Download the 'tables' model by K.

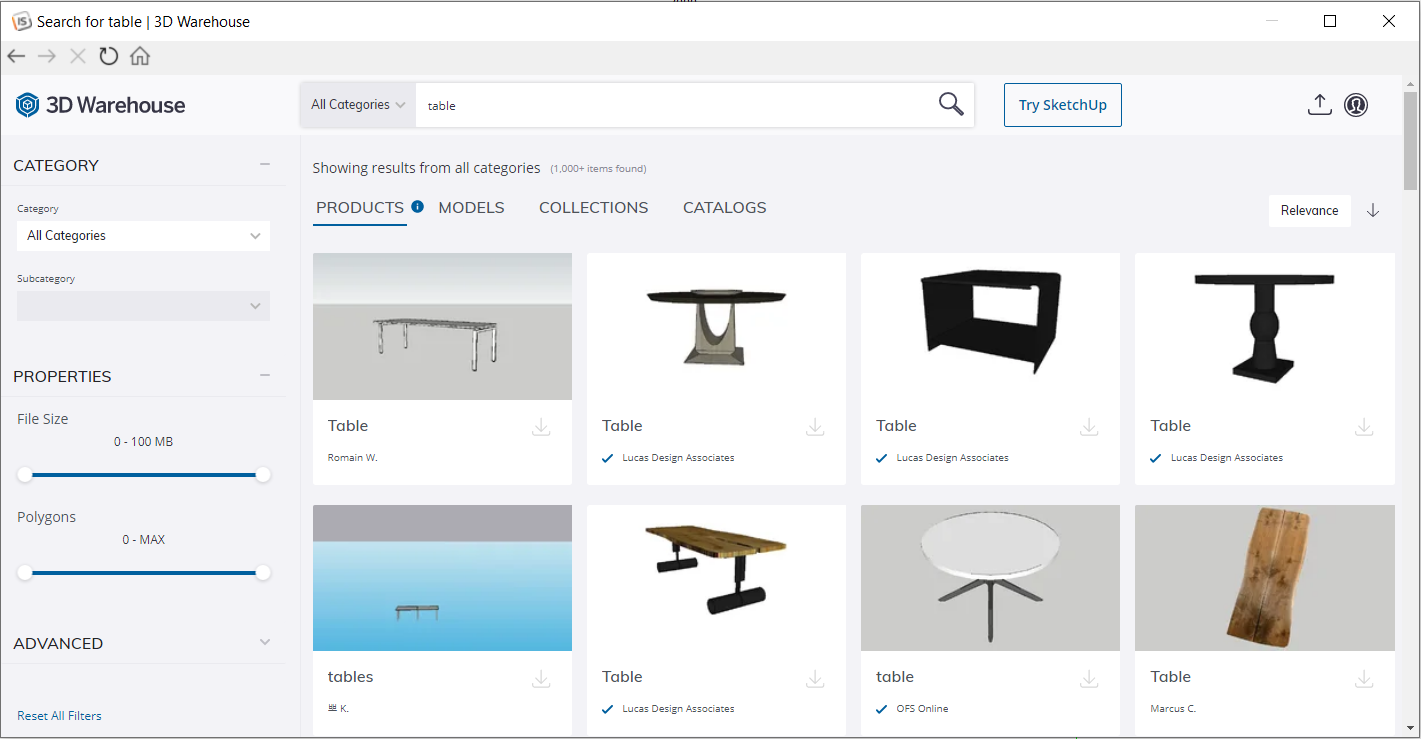click(x=541, y=679)
